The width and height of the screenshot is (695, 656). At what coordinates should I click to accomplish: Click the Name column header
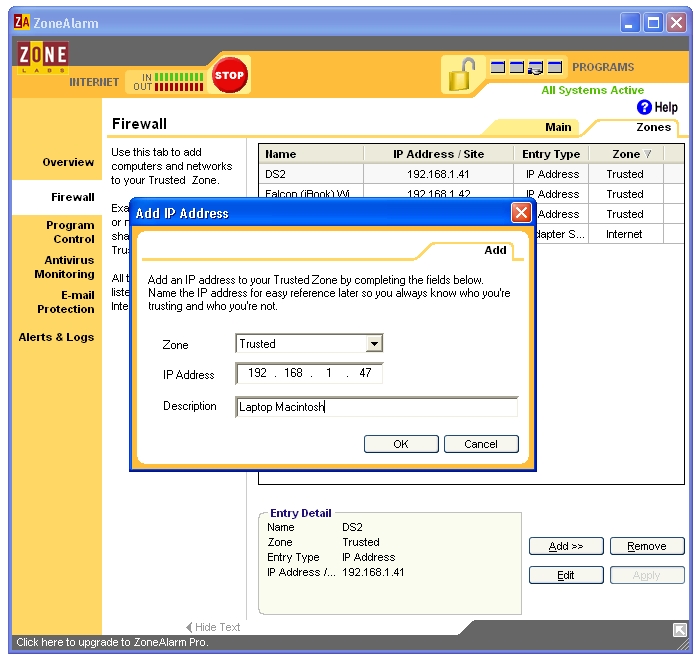pos(311,154)
